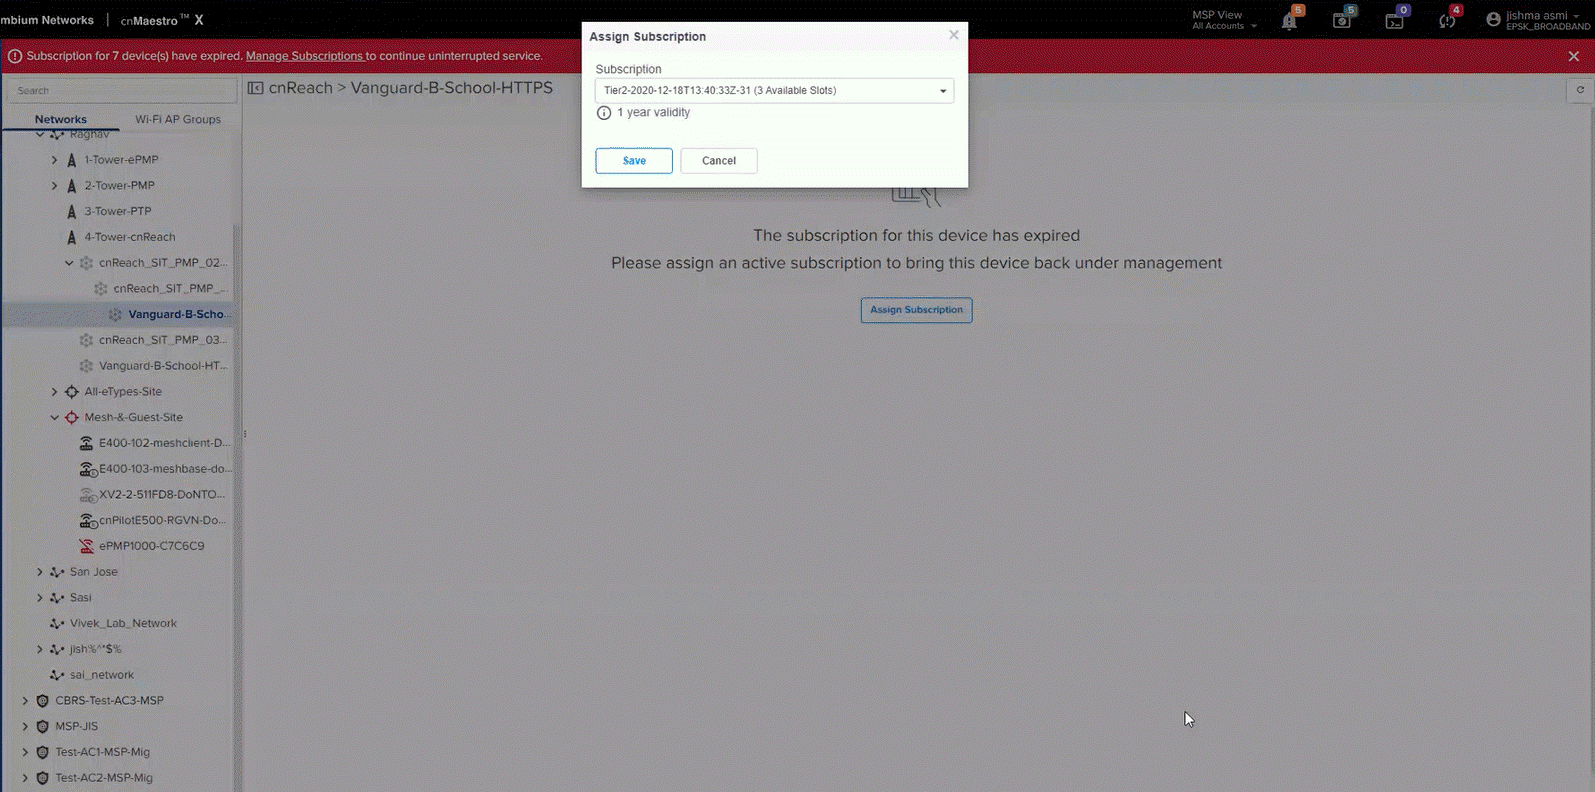Collapse the Mesh-&-Guest-Site node

tap(55, 418)
